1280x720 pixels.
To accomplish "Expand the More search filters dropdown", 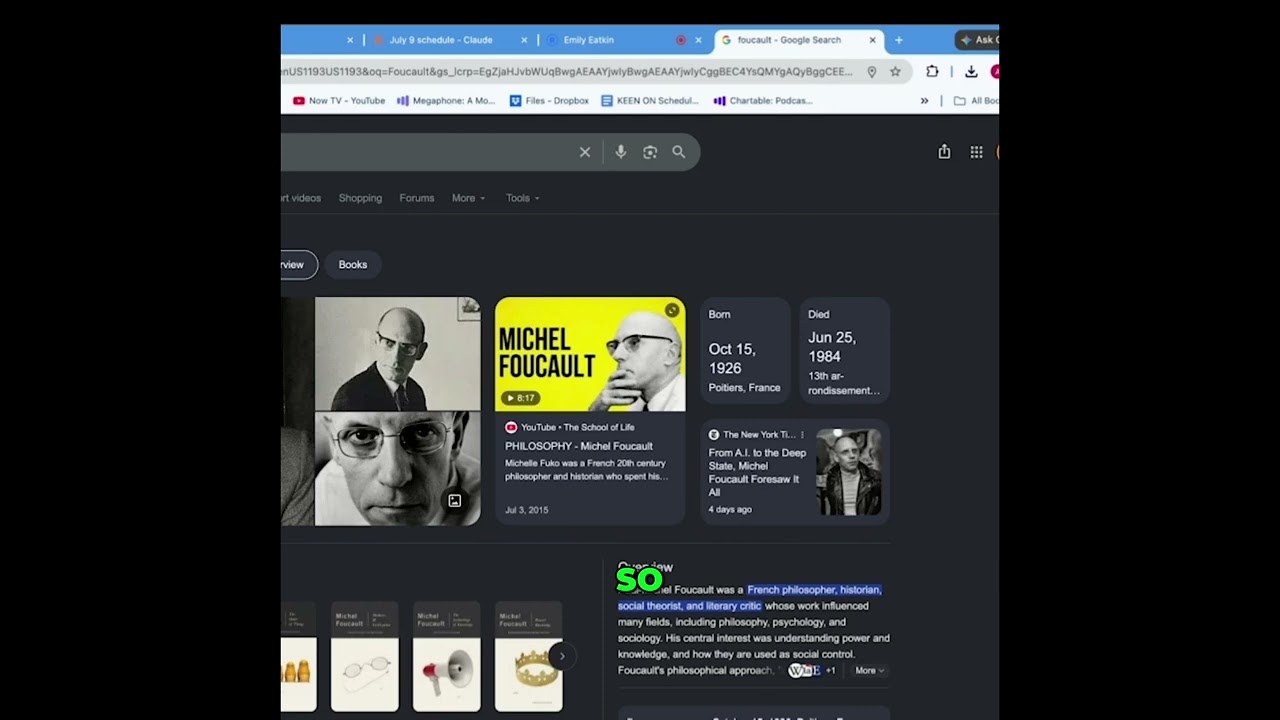I will tap(468, 198).
